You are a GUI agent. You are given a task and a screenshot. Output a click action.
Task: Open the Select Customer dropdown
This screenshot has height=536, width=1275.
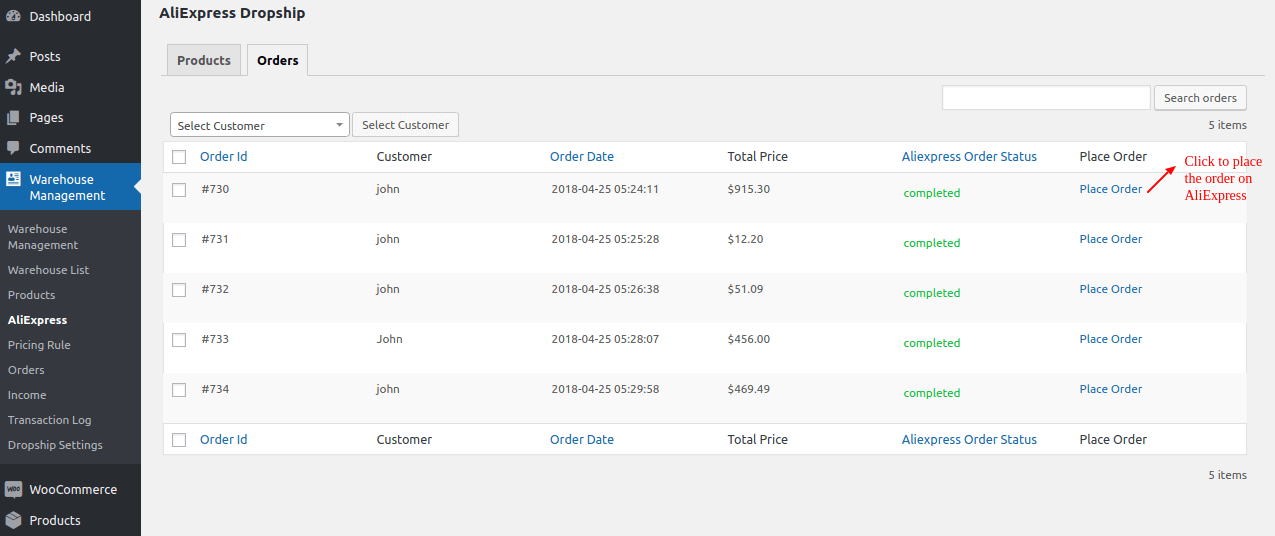click(260, 125)
